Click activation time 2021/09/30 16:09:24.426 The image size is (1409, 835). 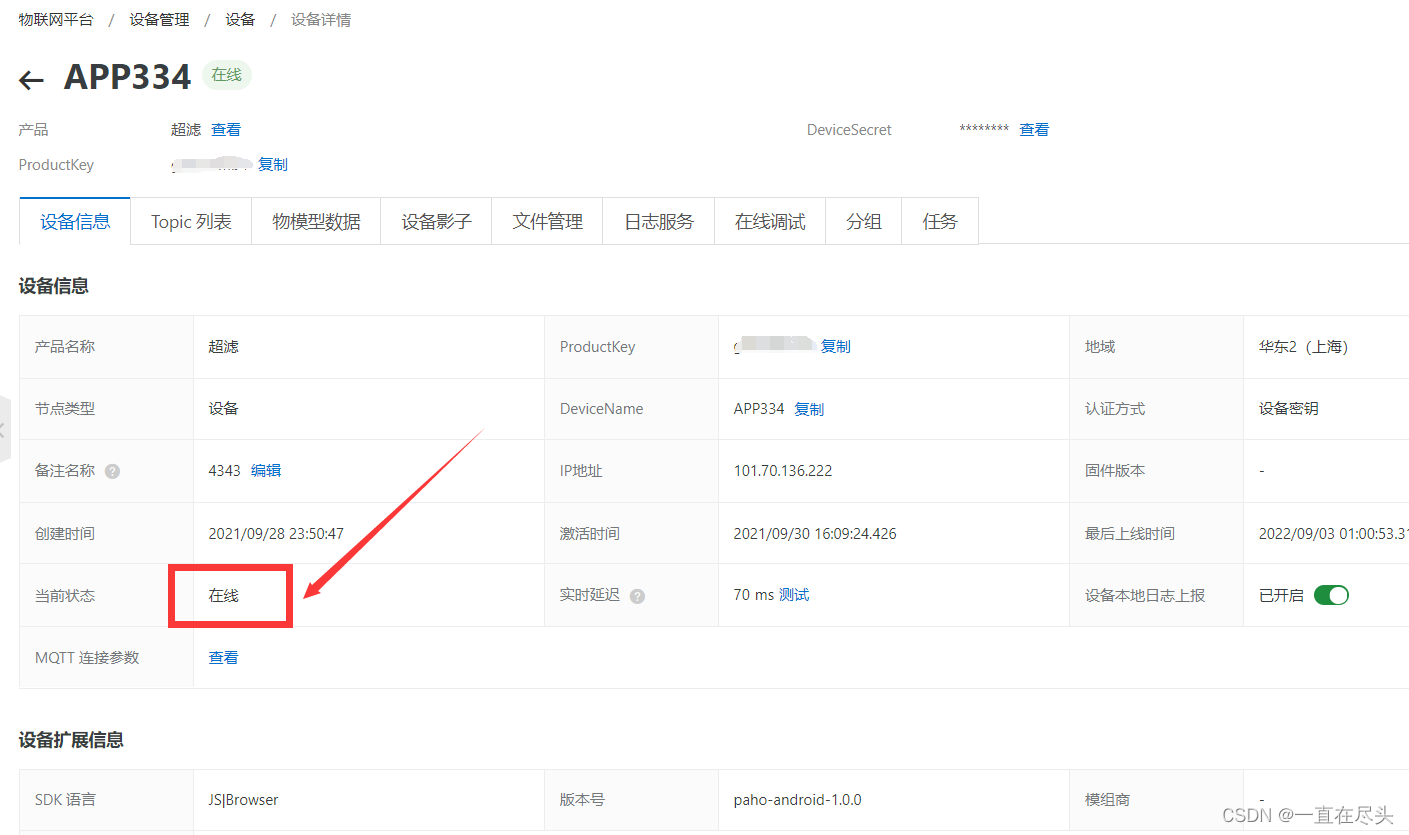coord(815,533)
